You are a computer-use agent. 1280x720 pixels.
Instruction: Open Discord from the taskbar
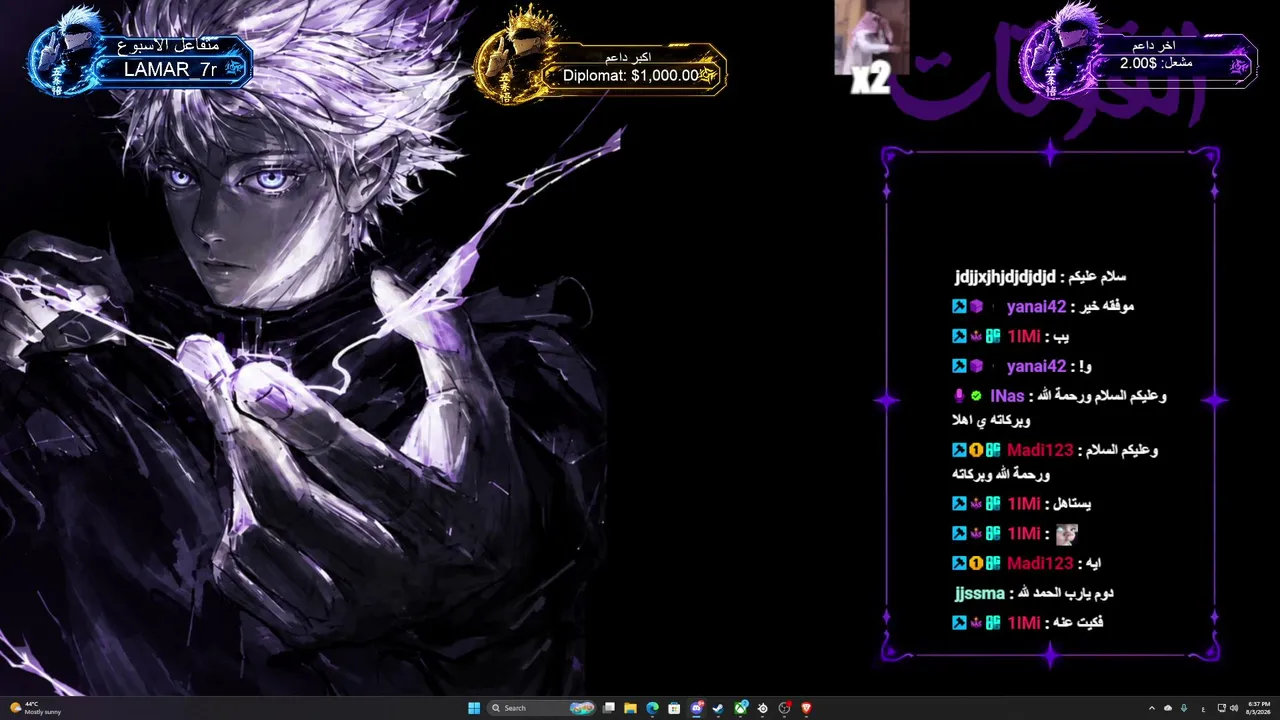click(x=697, y=708)
